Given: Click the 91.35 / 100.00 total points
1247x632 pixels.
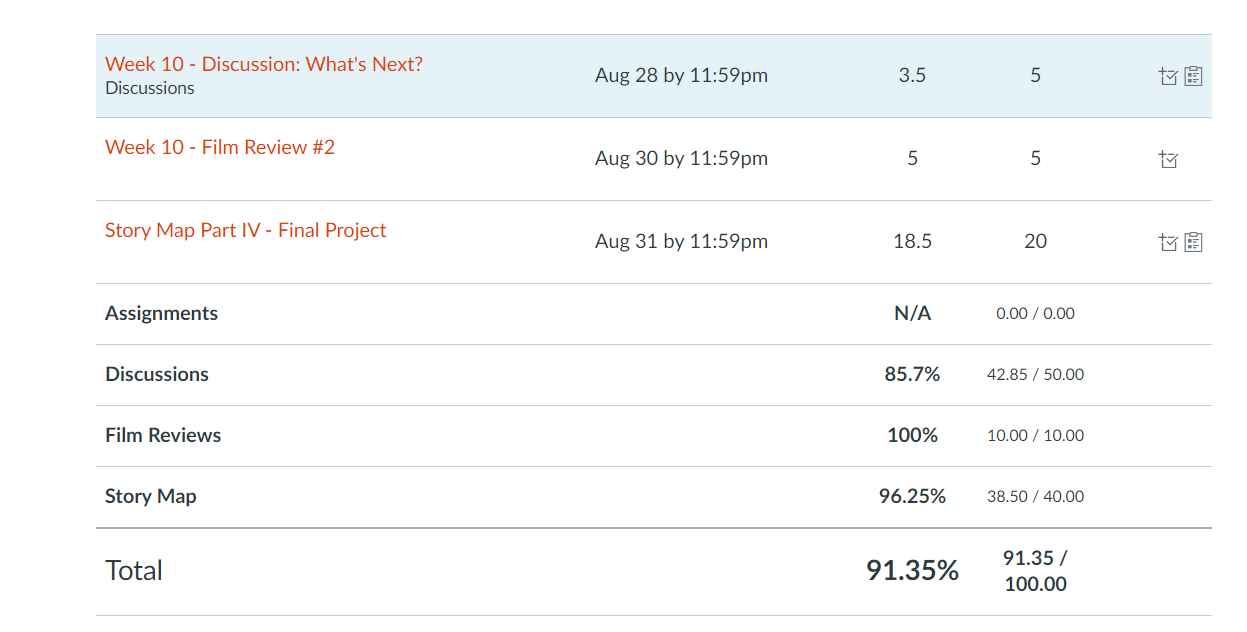Looking at the screenshot, I should click(1035, 571).
